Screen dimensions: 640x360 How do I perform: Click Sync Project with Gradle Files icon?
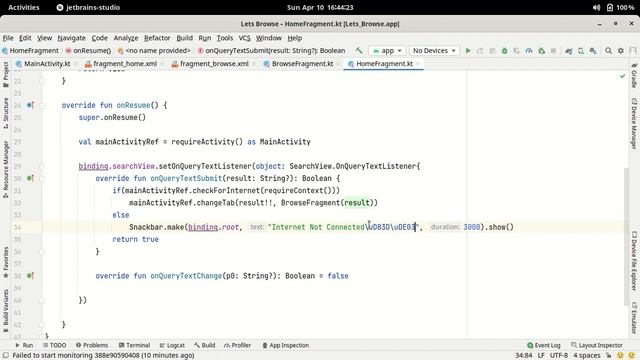pos(568,51)
